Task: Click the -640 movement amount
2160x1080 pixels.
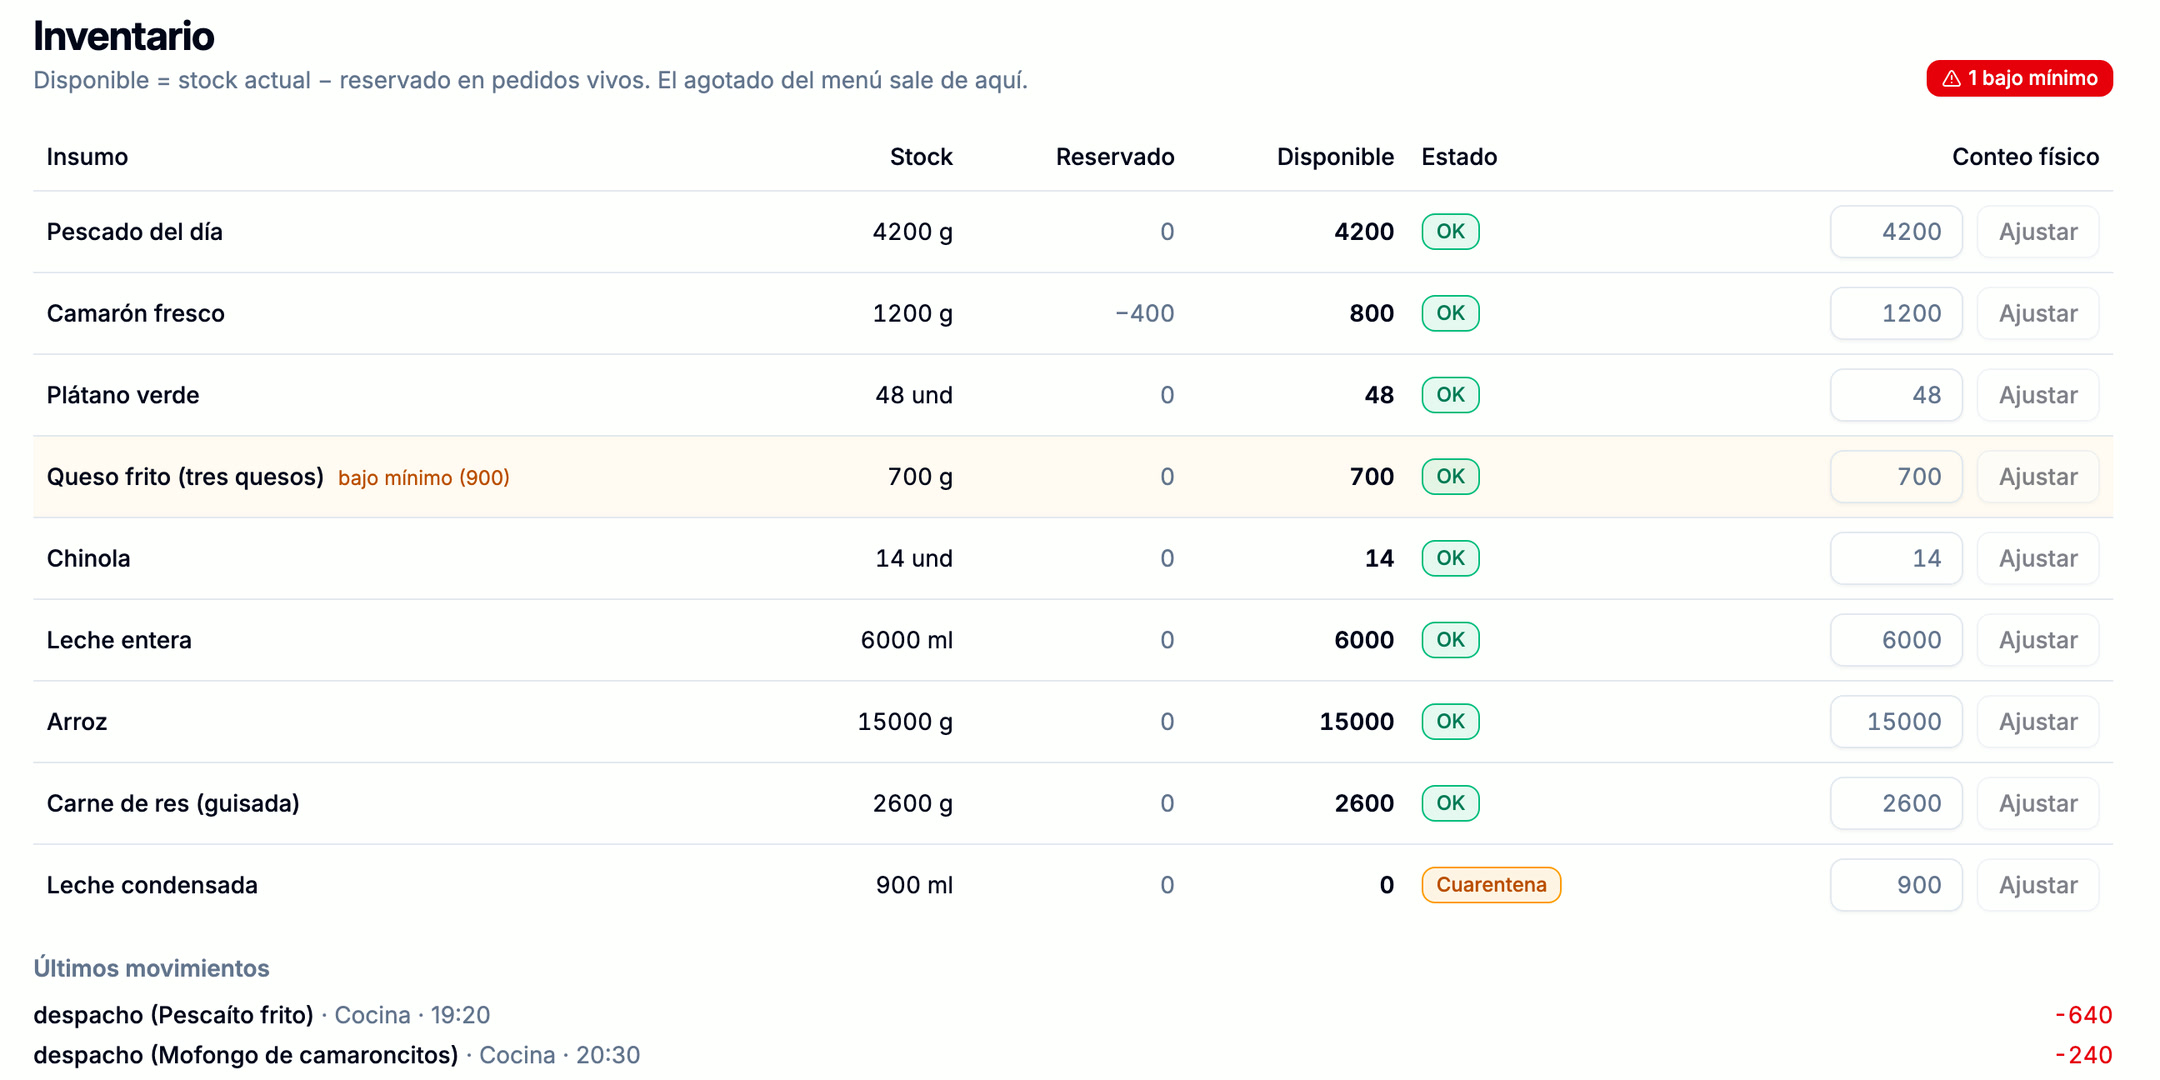Action: tap(2083, 1015)
